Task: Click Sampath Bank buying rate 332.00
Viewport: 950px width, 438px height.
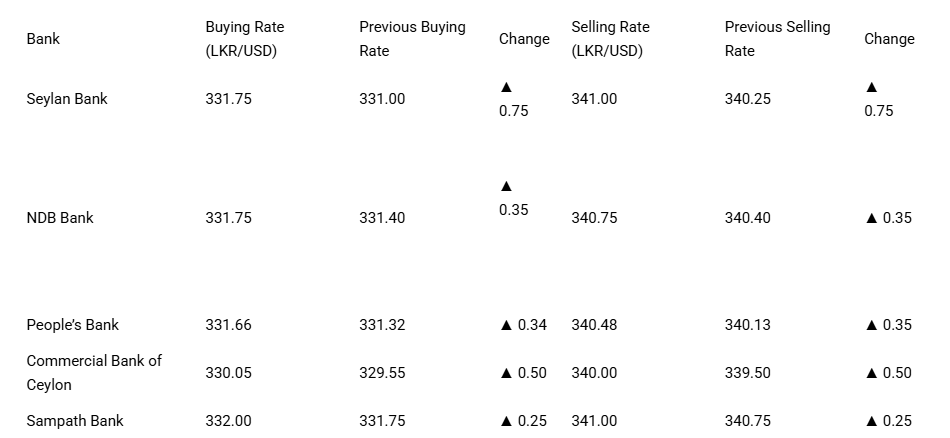Action: coord(228,421)
